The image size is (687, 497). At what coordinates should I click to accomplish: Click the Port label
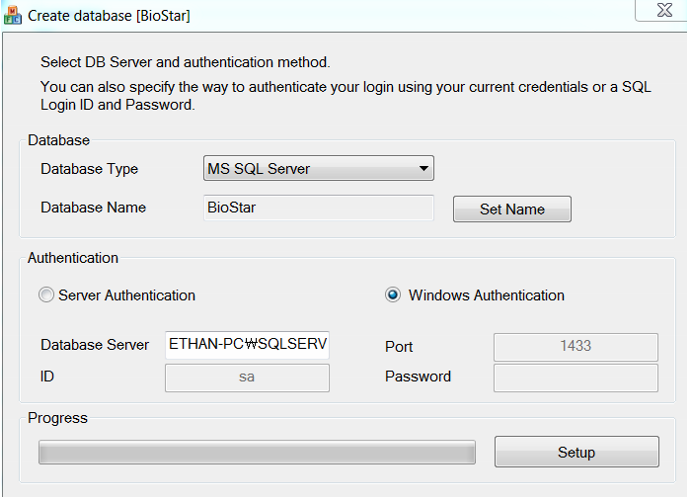(399, 347)
